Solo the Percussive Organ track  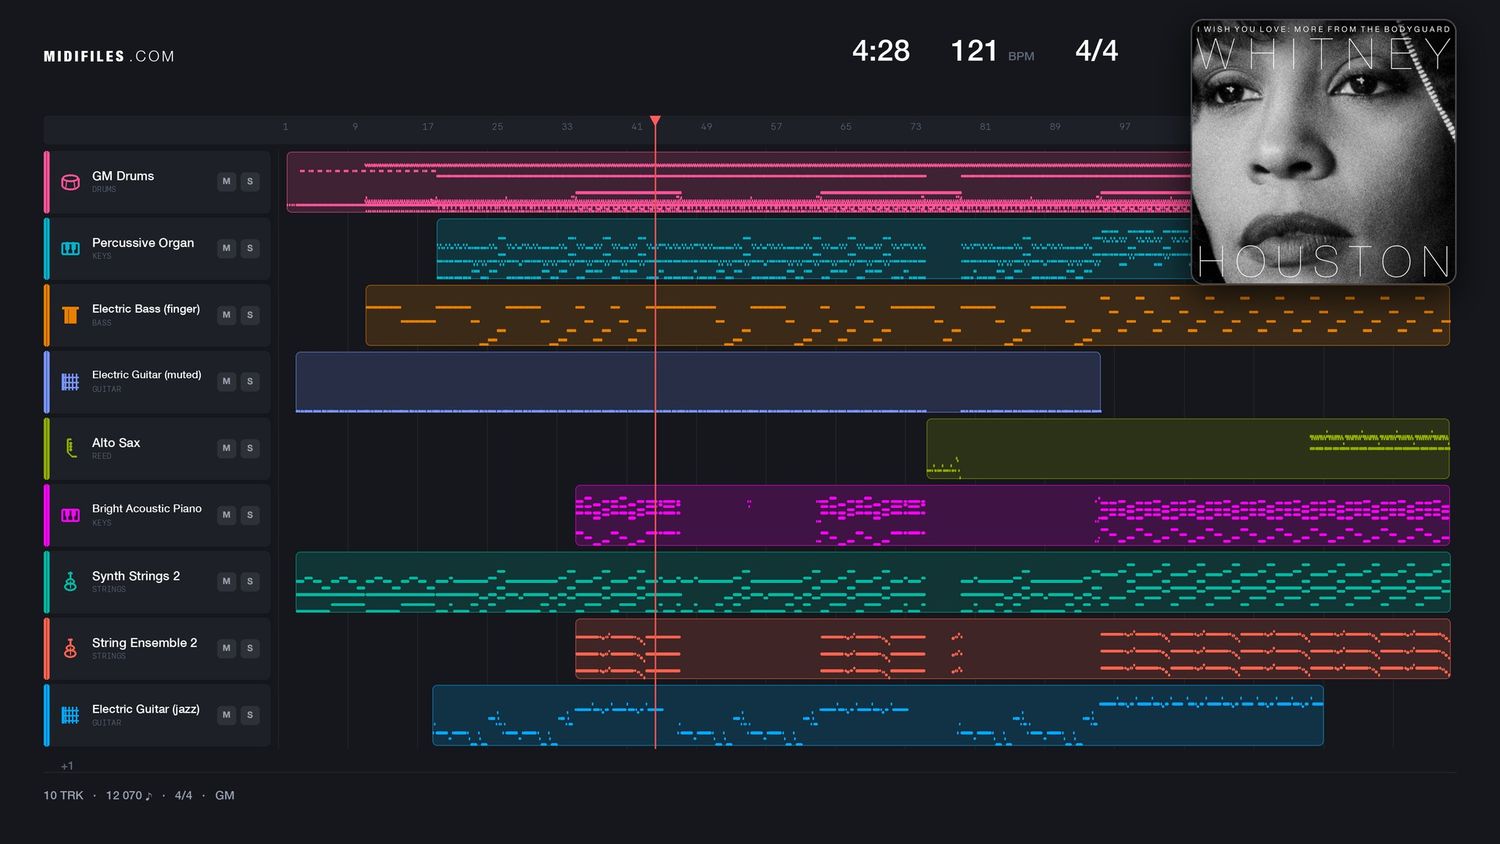(250, 248)
